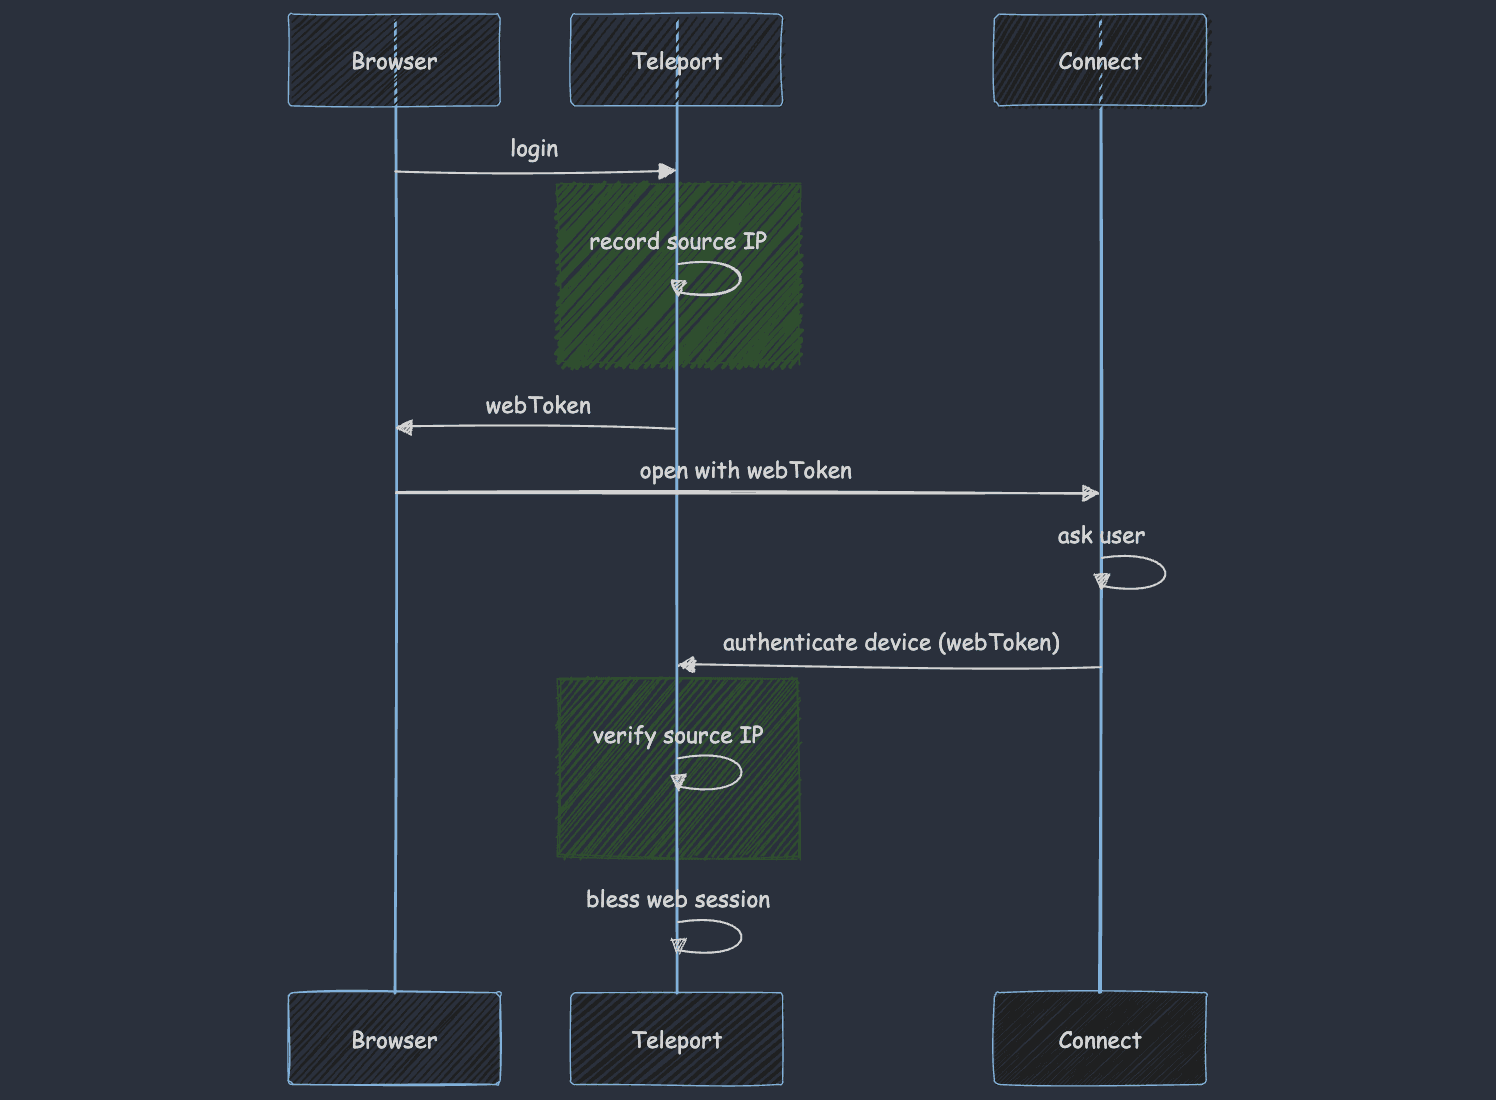Click the arrowhead of the login arrow

pyautogui.click(x=667, y=171)
